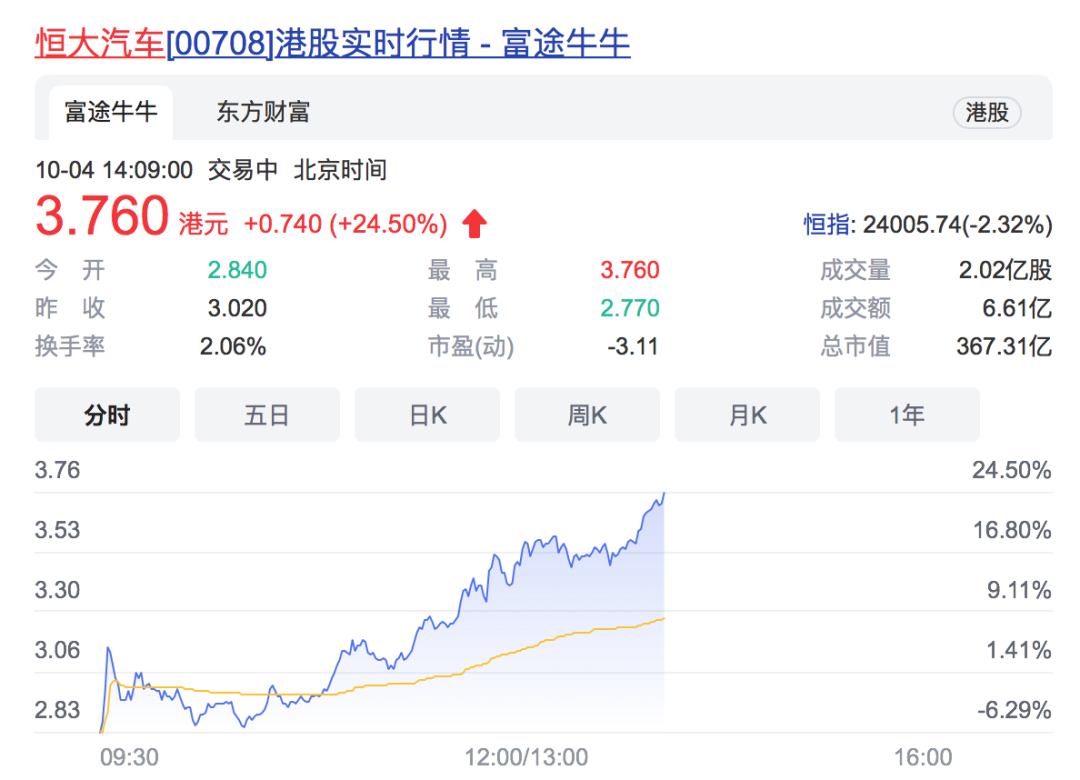Click the 港股 market pill label
The image size is (1080, 780).
(x=986, y=113)
